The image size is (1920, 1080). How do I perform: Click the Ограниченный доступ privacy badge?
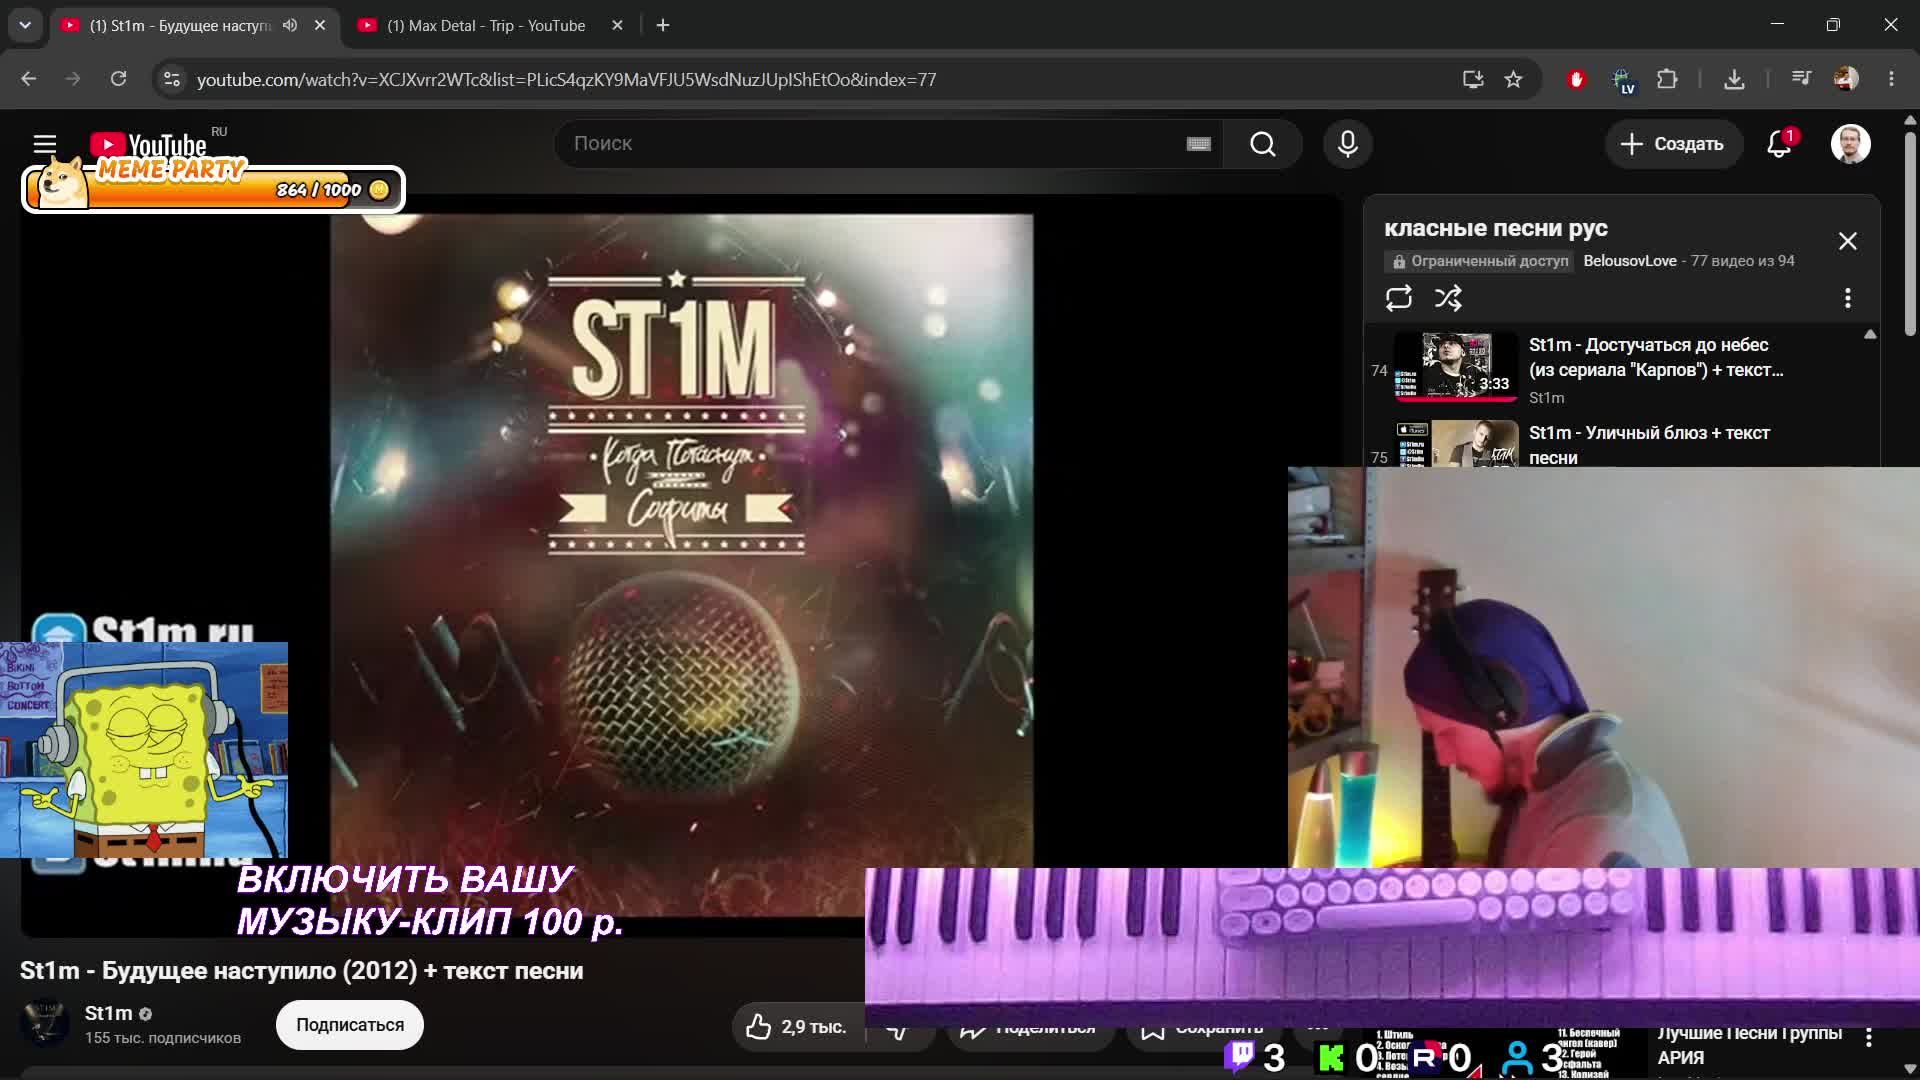tap(1479, 261)
